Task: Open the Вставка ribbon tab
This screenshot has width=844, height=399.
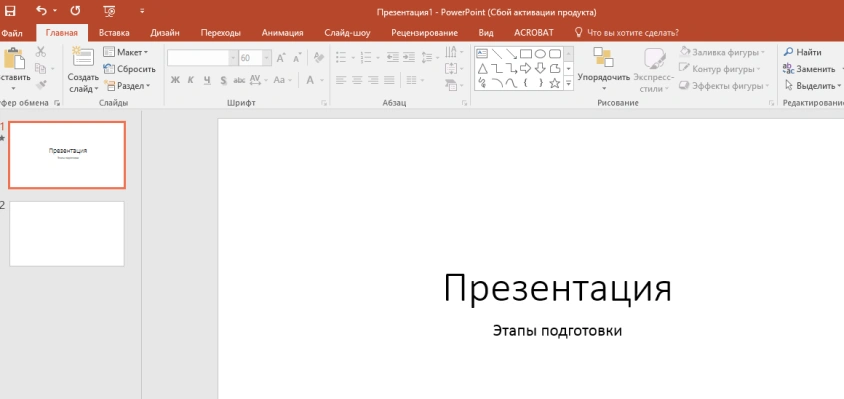Action: [x=114, y=33]
